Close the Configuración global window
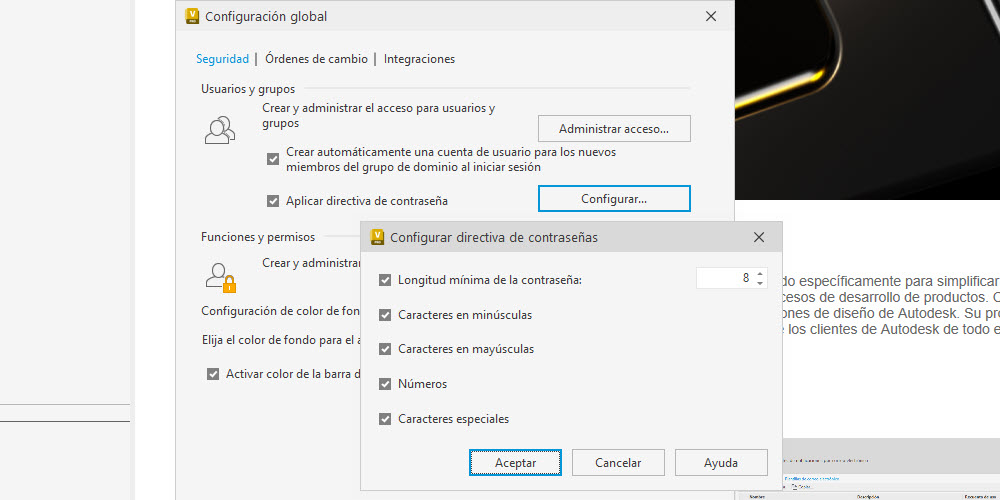Viewport: 1000px width, 500px height. tap(711, 17)
